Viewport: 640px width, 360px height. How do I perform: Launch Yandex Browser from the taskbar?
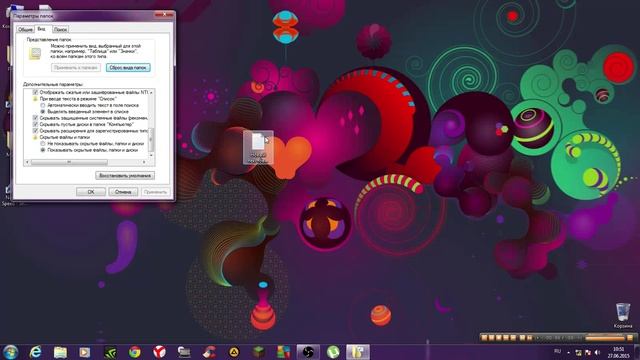(160, 352)
